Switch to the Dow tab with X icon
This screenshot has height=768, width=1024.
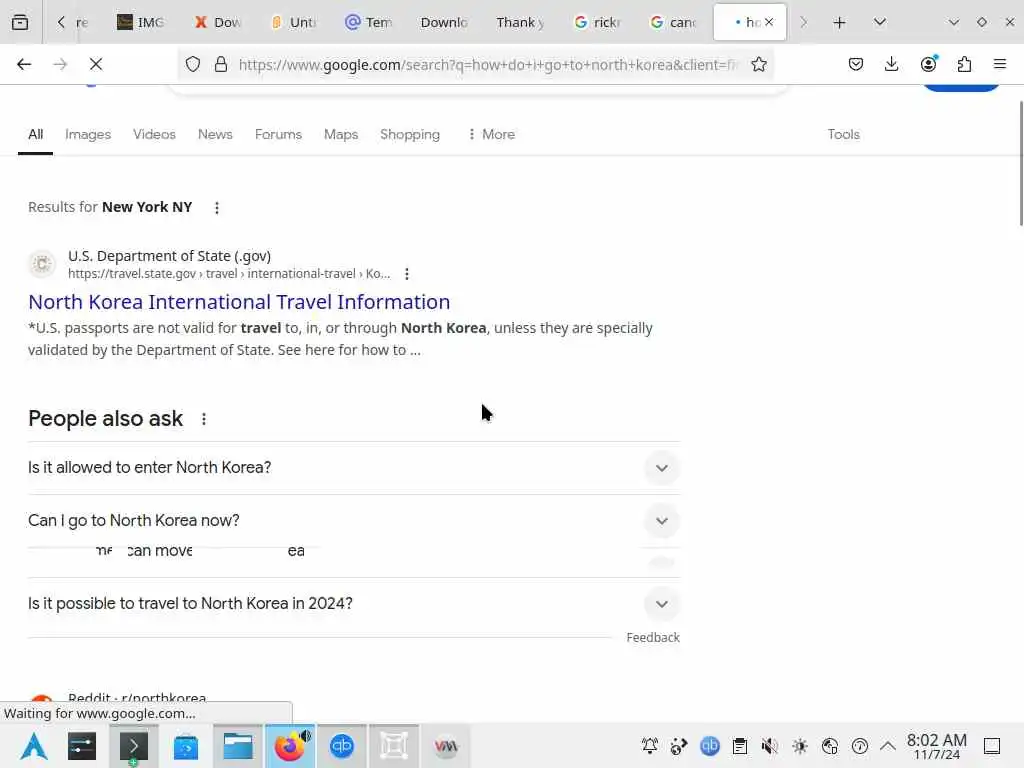tap(217, 22)
